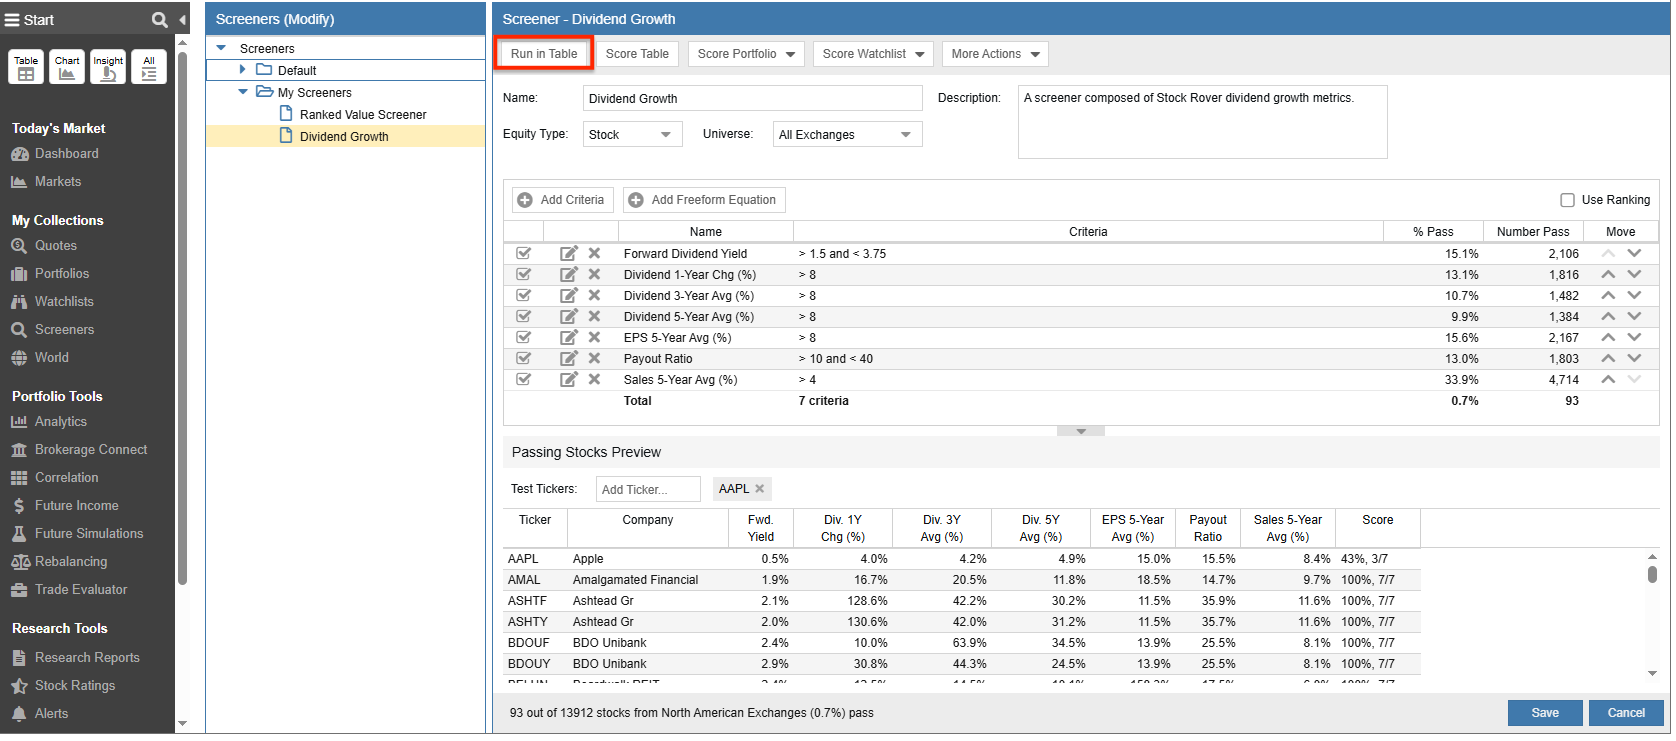This screenshot has height=741, width=1676.
Task: Click the left sidebar scrollbar thumb
Action: 182,318
